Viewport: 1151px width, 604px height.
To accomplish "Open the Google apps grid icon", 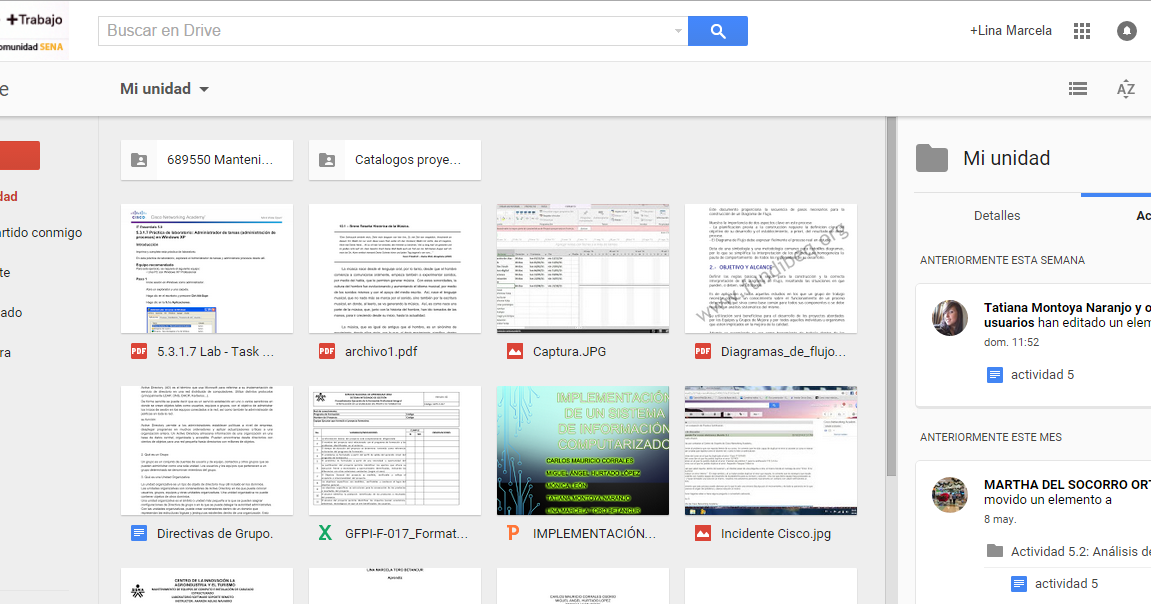I will coord(1081,31).
